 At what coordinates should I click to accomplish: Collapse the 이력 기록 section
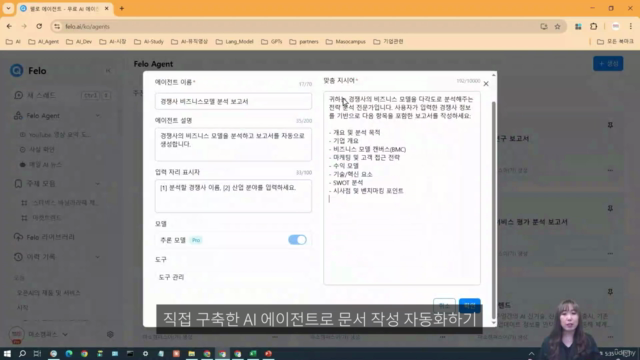click(x=98, y=257)
